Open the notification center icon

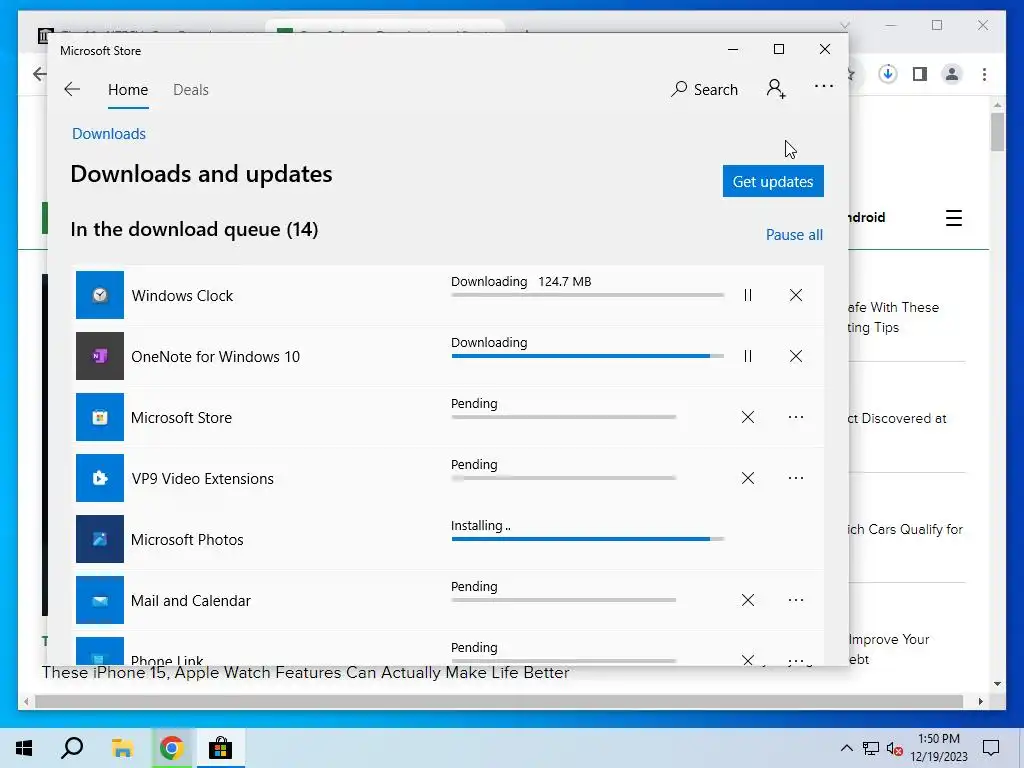tap(991, 748)
